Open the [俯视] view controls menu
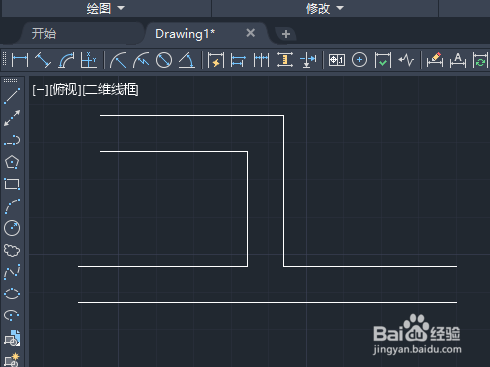The height and width of the screenshot is (367, 490). tap(65, 90)
